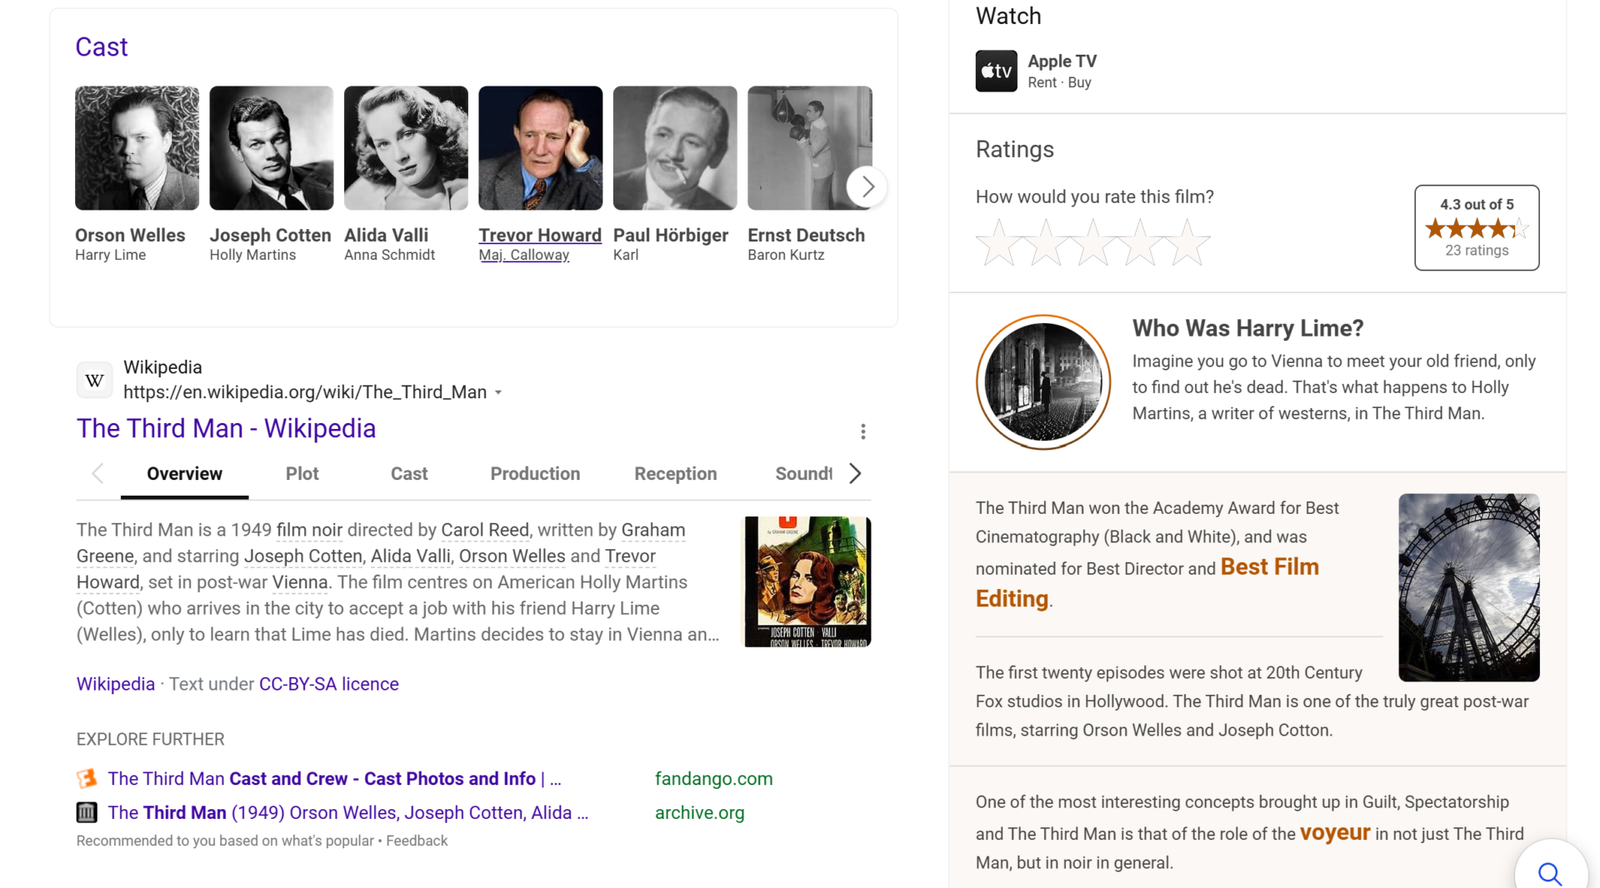Click the Third Man film poster thumbnail

point(807,581)
